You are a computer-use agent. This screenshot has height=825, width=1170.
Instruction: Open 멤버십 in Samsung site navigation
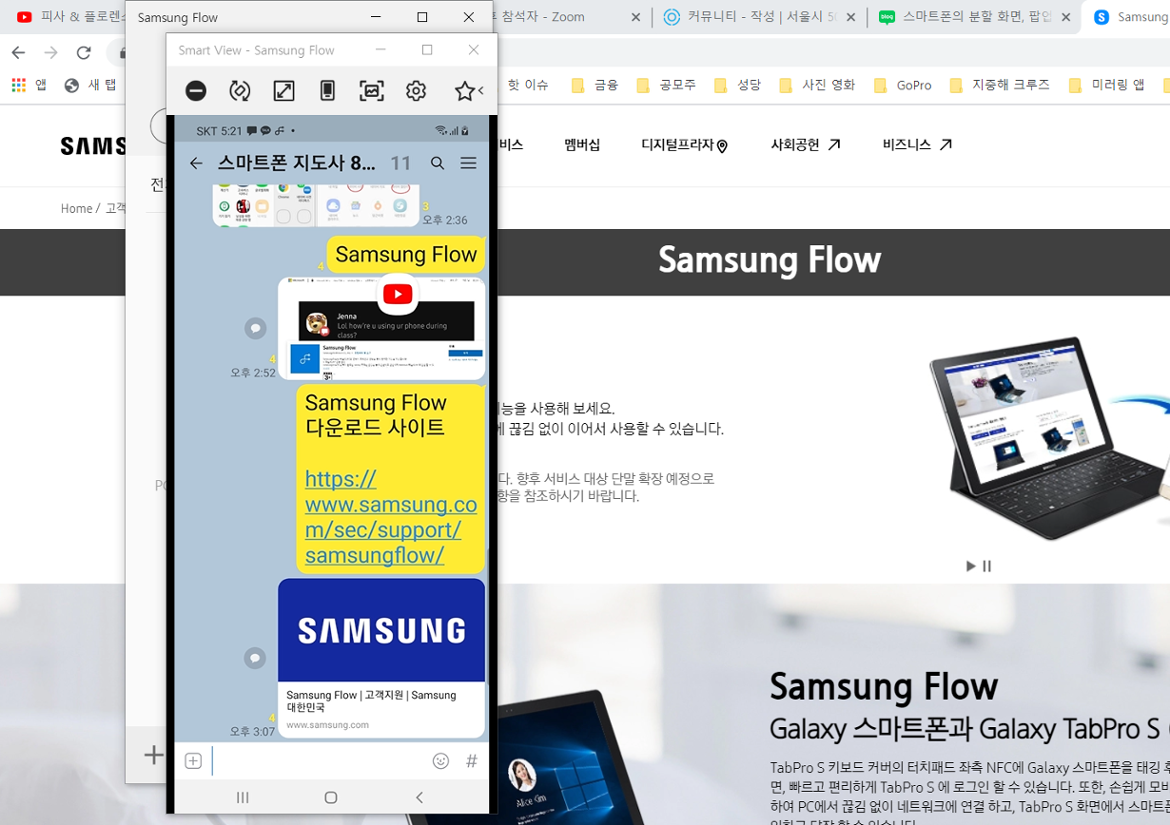click(x=582, y=145)
